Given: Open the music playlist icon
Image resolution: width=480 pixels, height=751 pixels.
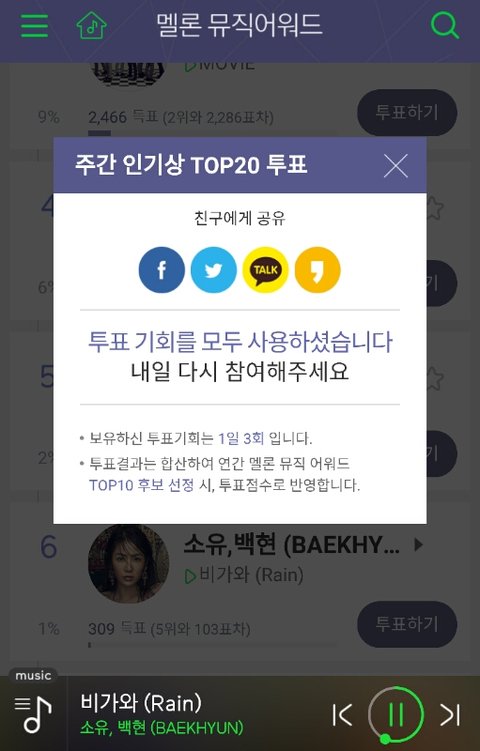Looking at the screenshot, I should [x=33, y=714].
